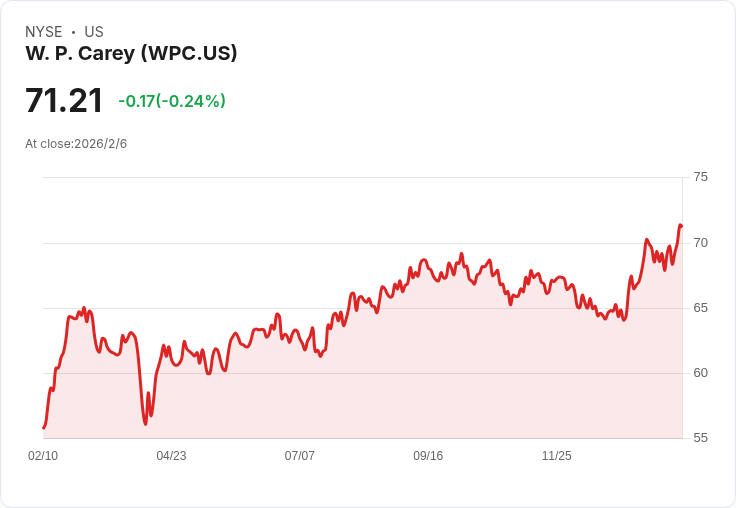Click the 60 price axis label
736x508 pixels.
point(700,373)
